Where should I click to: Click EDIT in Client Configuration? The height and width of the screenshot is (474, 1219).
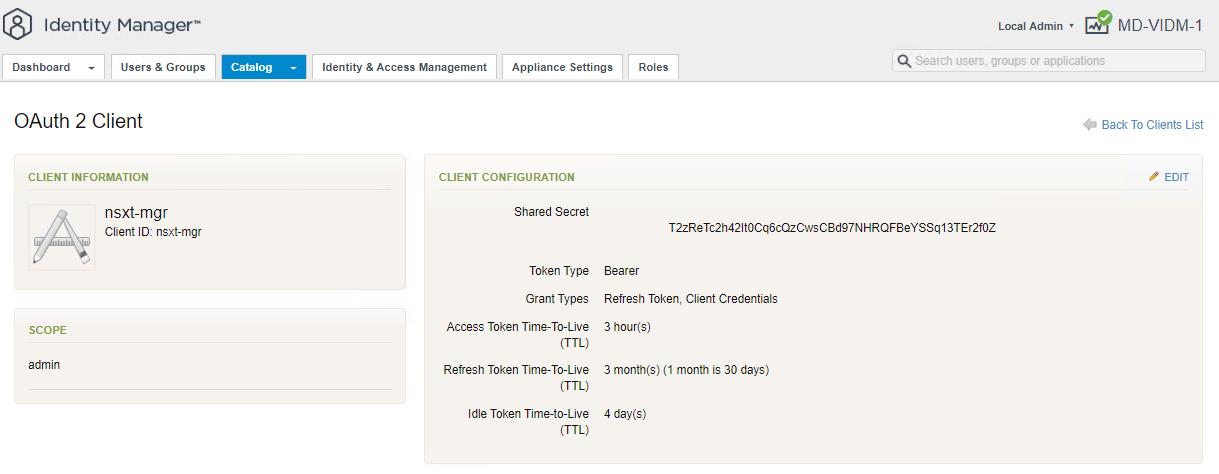pyautogui.click(x=1176, y=177)
